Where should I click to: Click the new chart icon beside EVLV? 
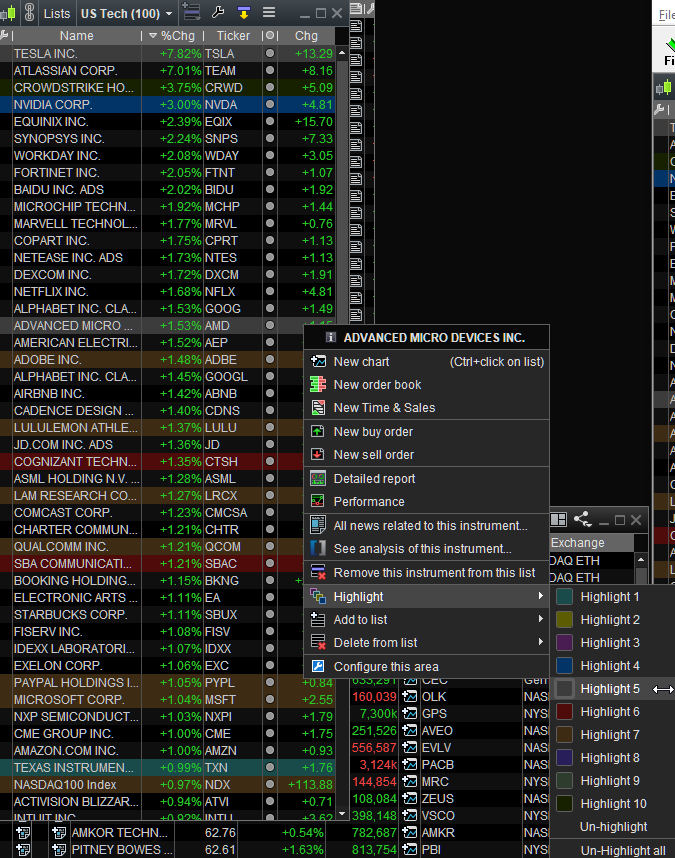409,747
